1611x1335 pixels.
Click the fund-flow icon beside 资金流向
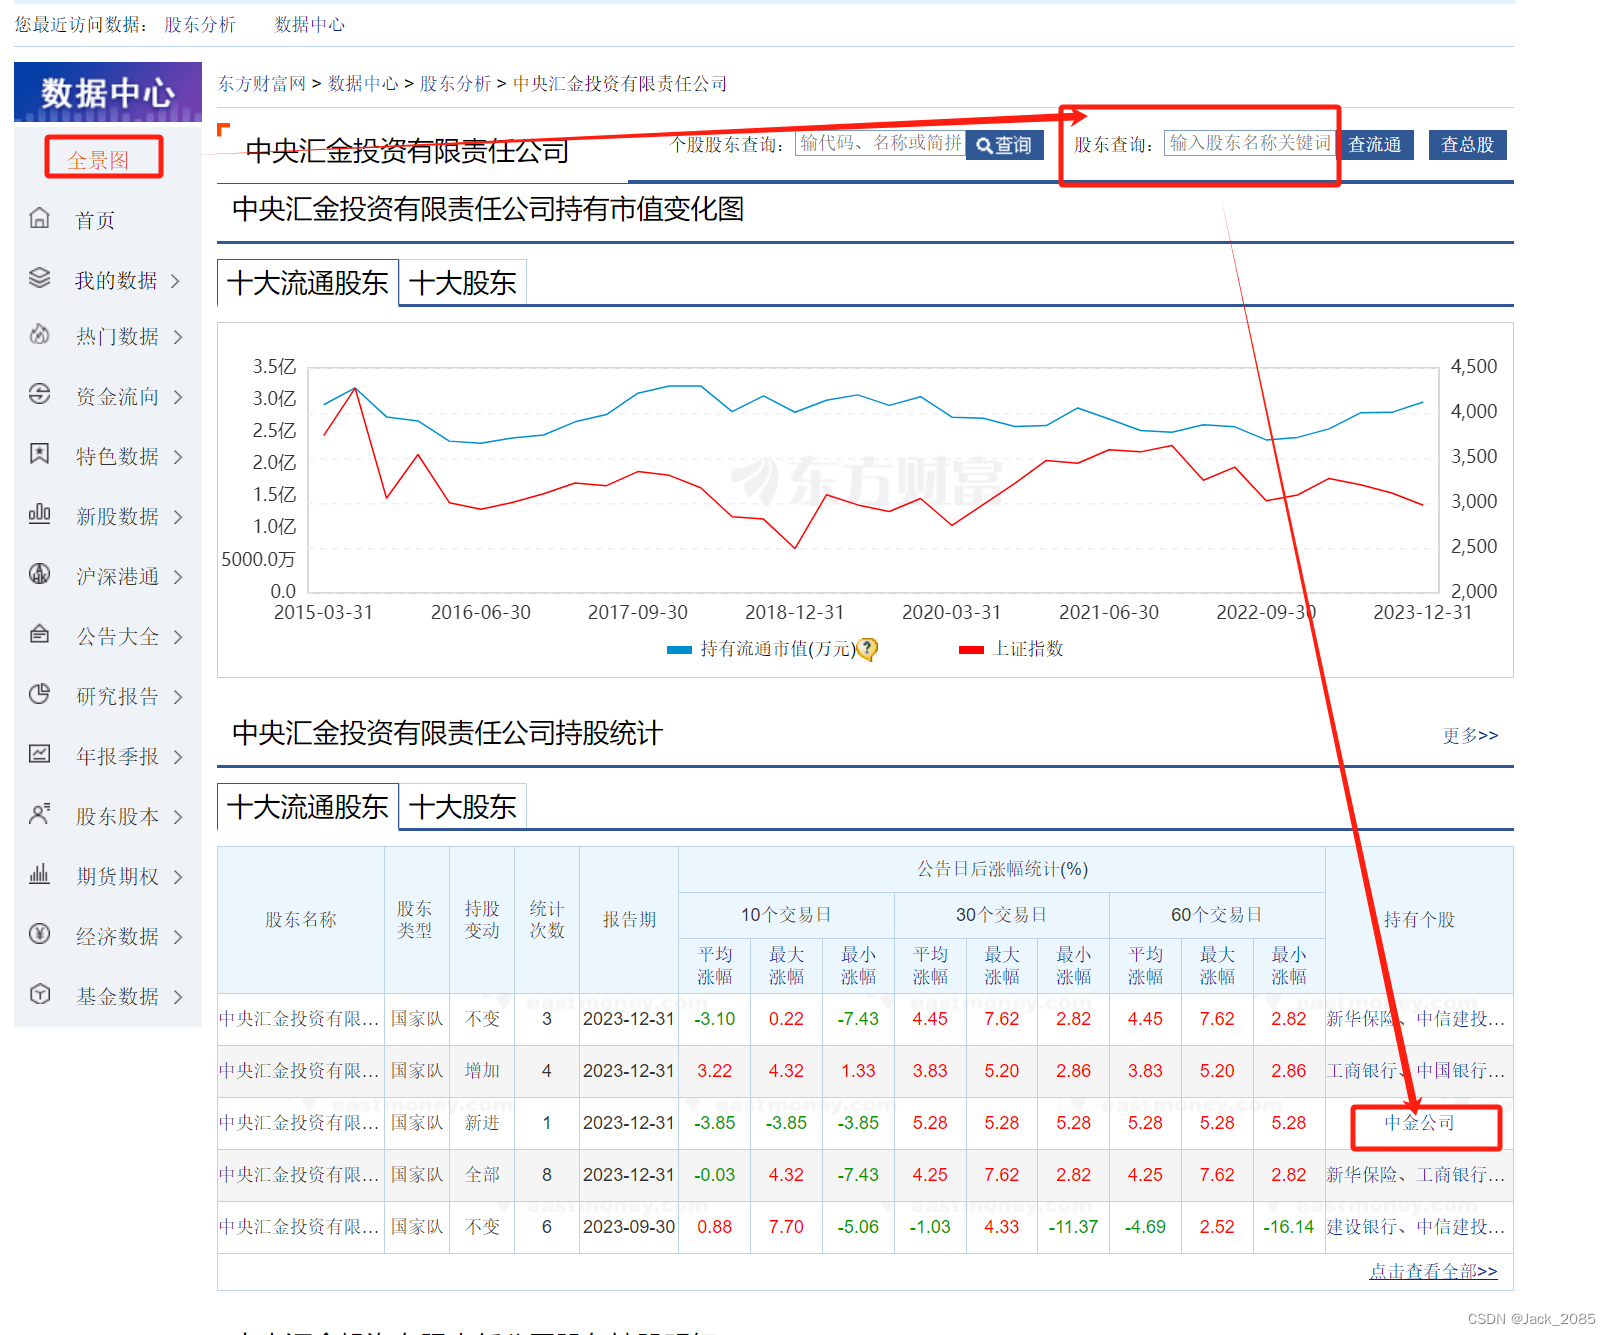coord(39,393)
